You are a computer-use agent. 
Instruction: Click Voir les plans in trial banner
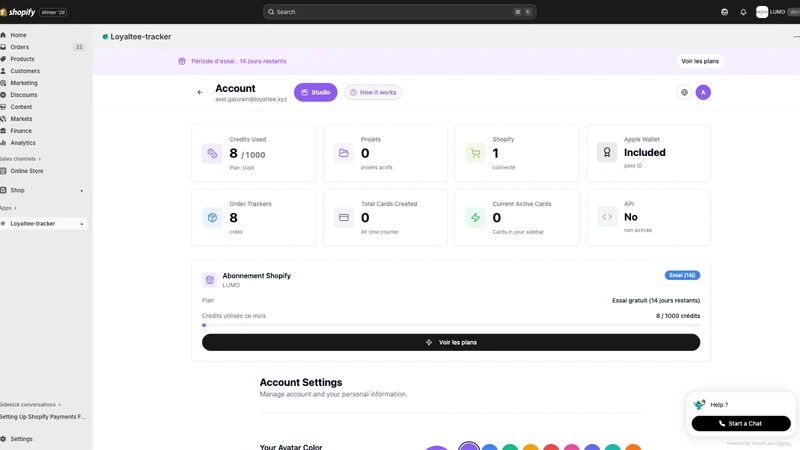pyautogui.click(x=700, y=61)
